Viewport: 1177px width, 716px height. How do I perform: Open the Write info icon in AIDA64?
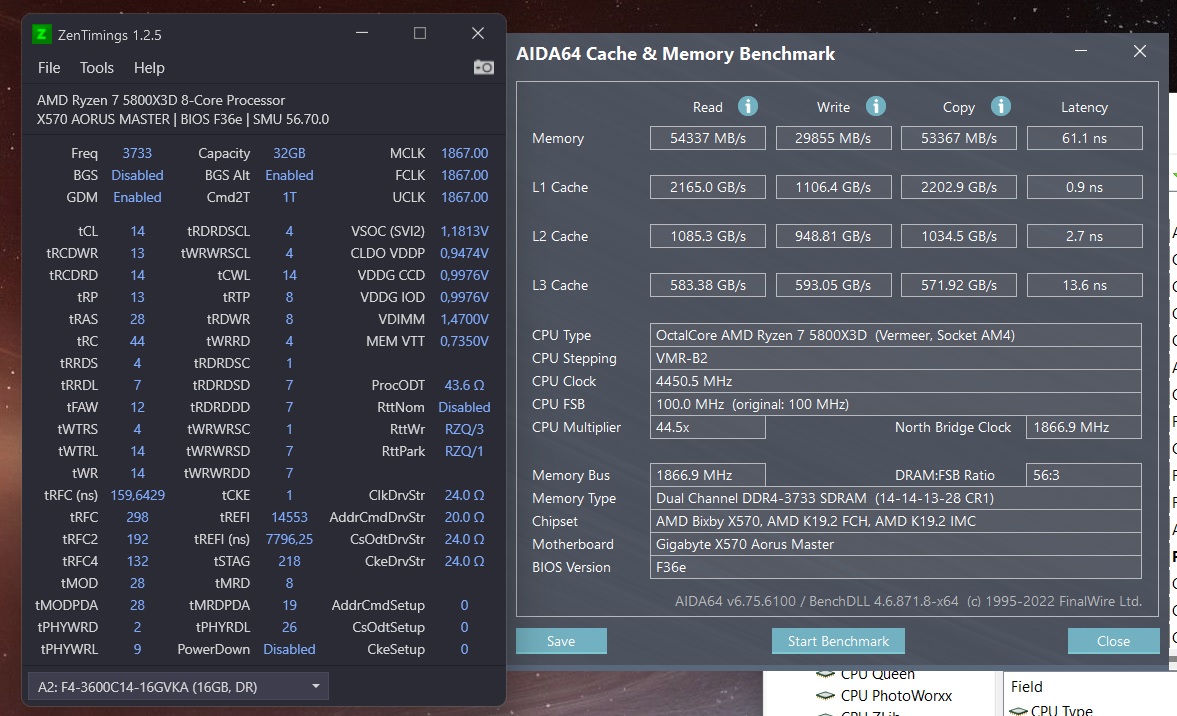tap(875, 107)
